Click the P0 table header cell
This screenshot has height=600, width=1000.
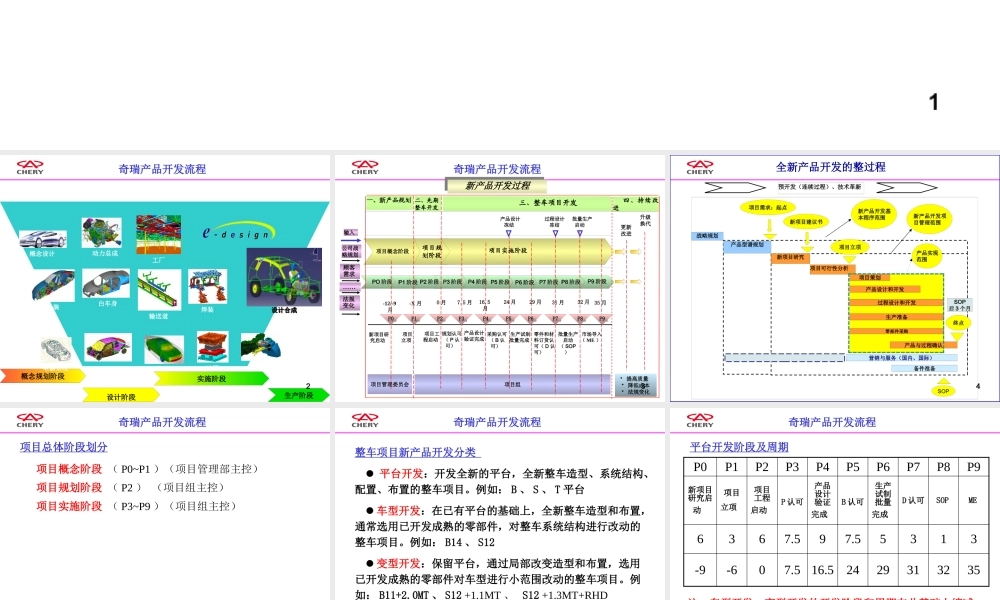coord(700,467)
